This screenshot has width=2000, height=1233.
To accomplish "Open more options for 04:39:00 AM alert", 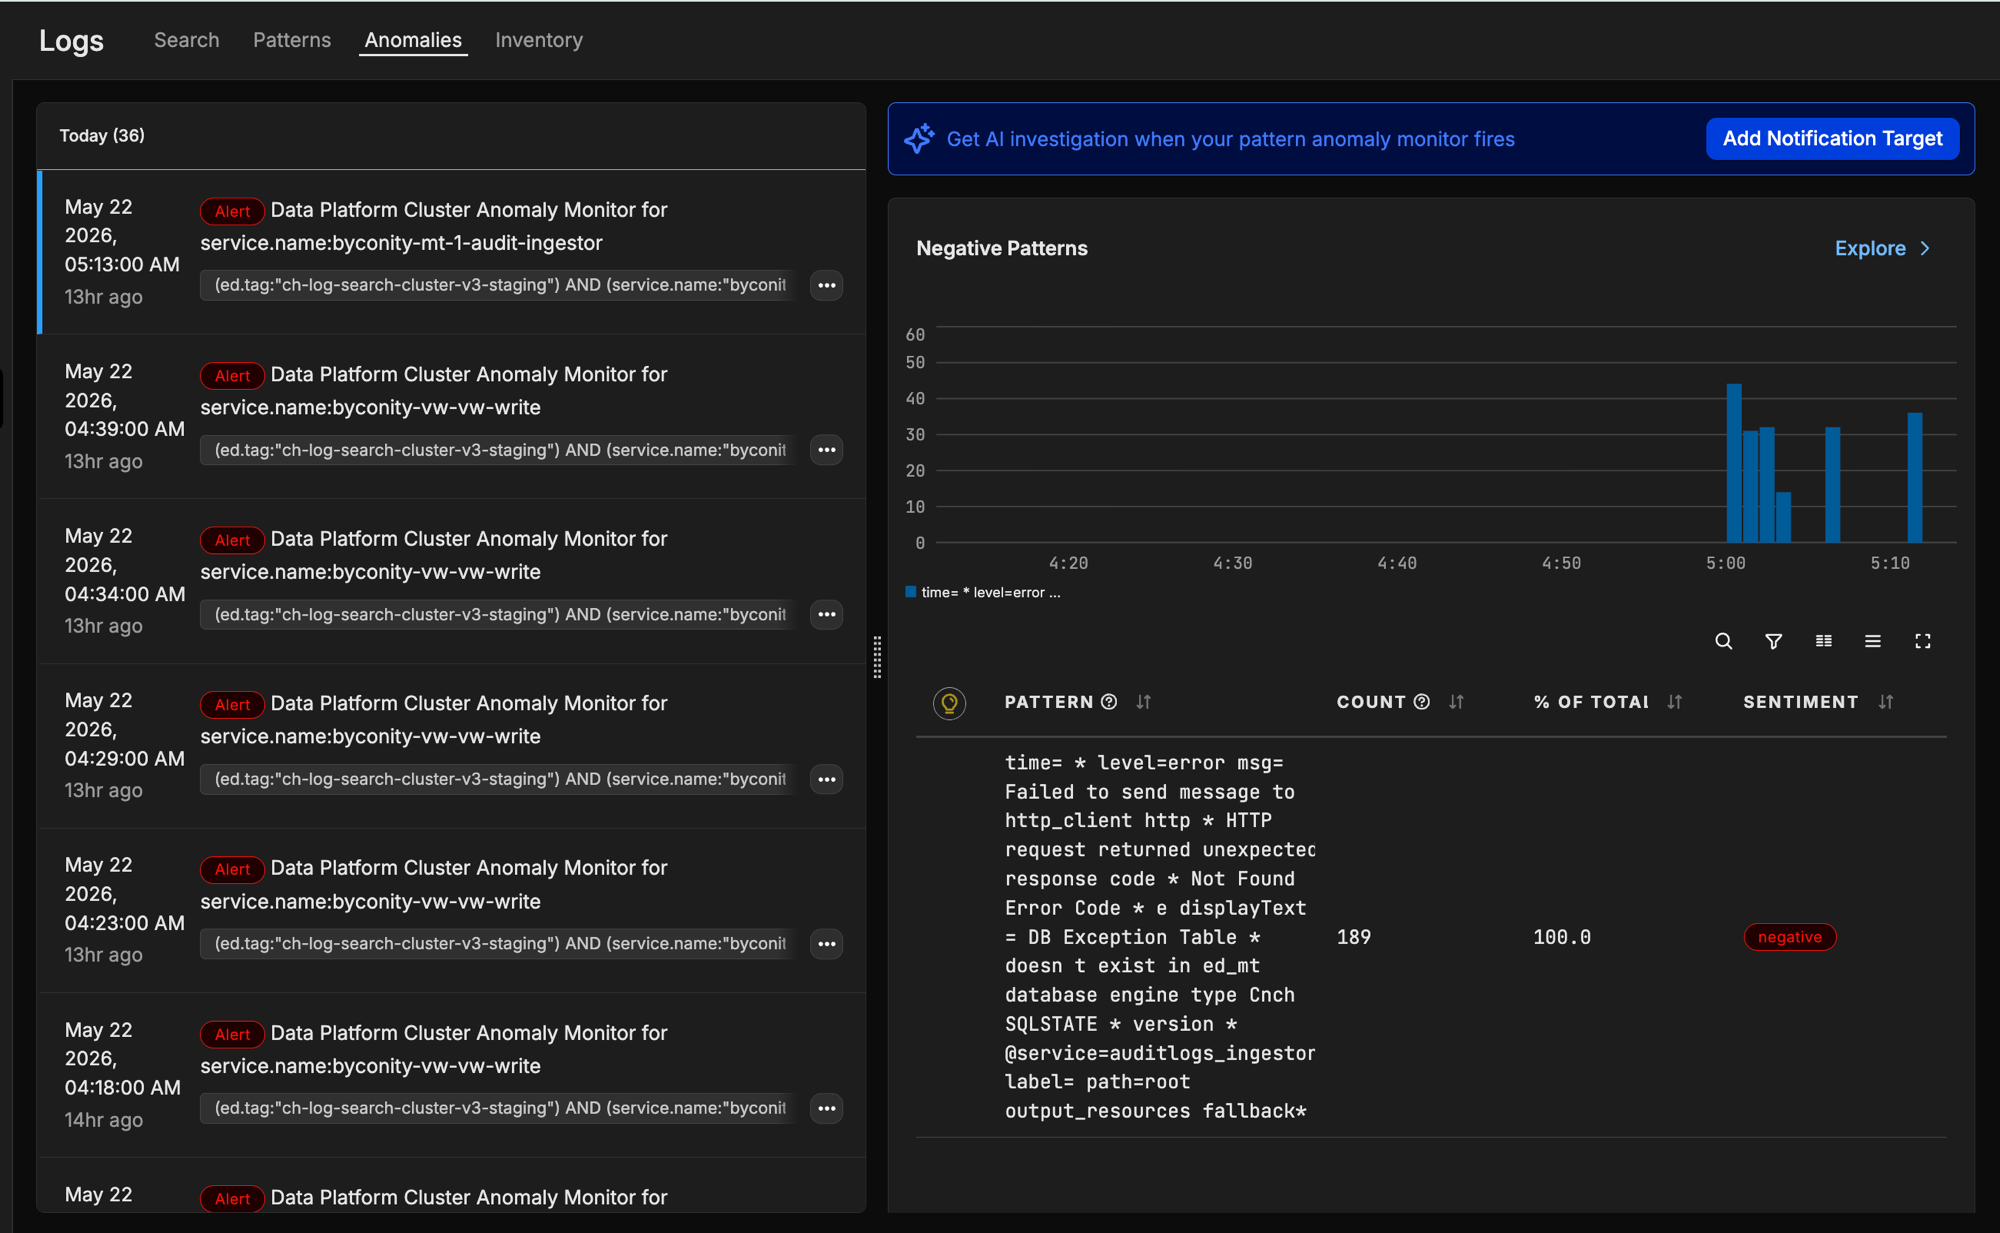I will click(x=826, y=450).
